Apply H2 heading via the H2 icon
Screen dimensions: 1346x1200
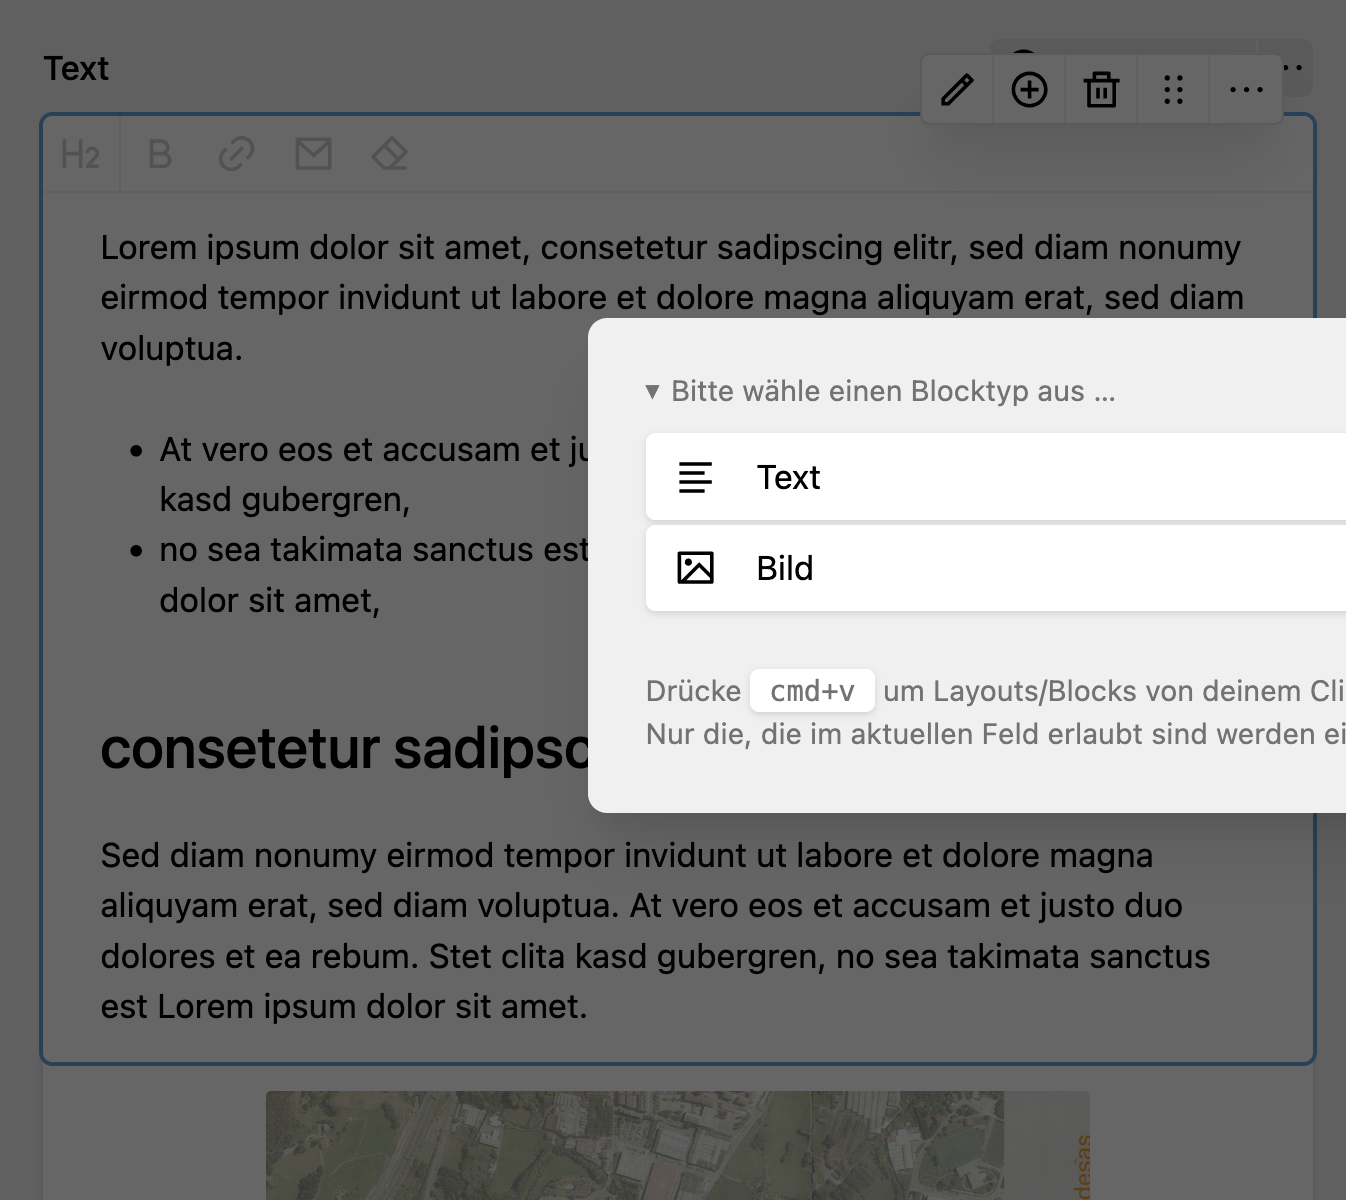click(80, 154)
